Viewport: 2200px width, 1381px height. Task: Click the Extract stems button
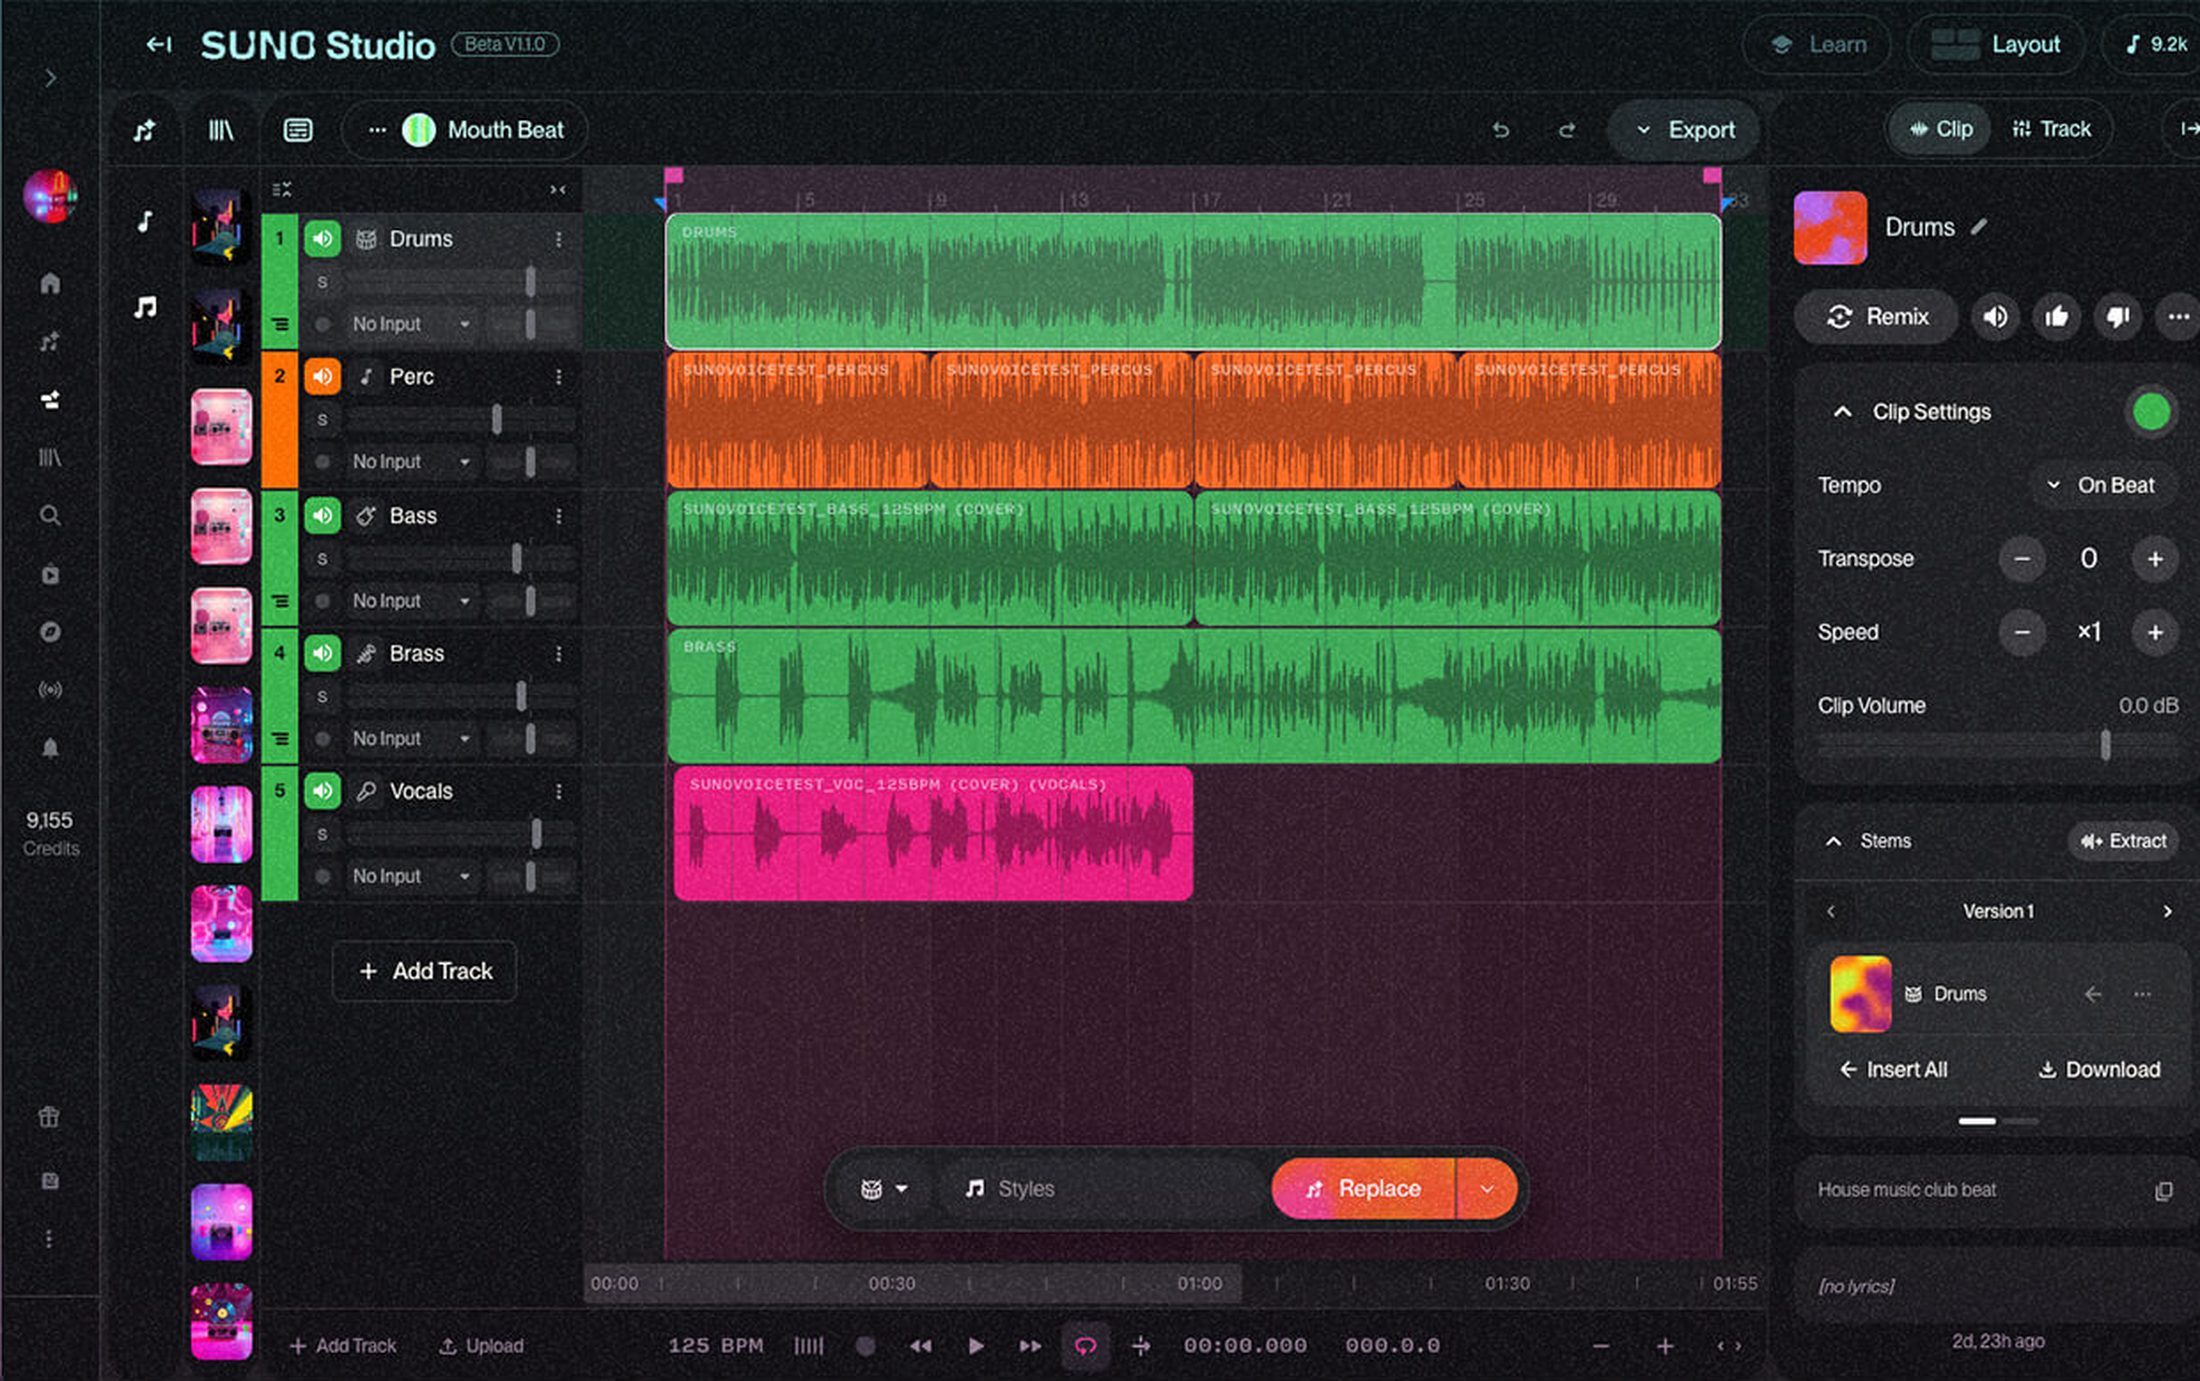[x=2123, y=841]
